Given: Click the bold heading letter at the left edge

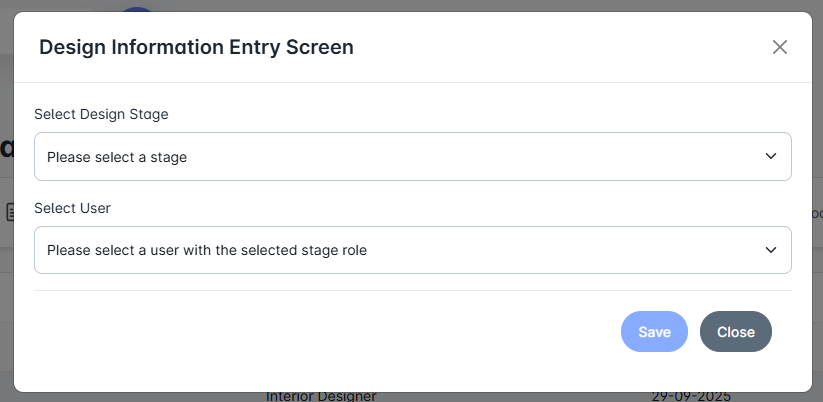Looking at the screenshot, I should point(6,150).
